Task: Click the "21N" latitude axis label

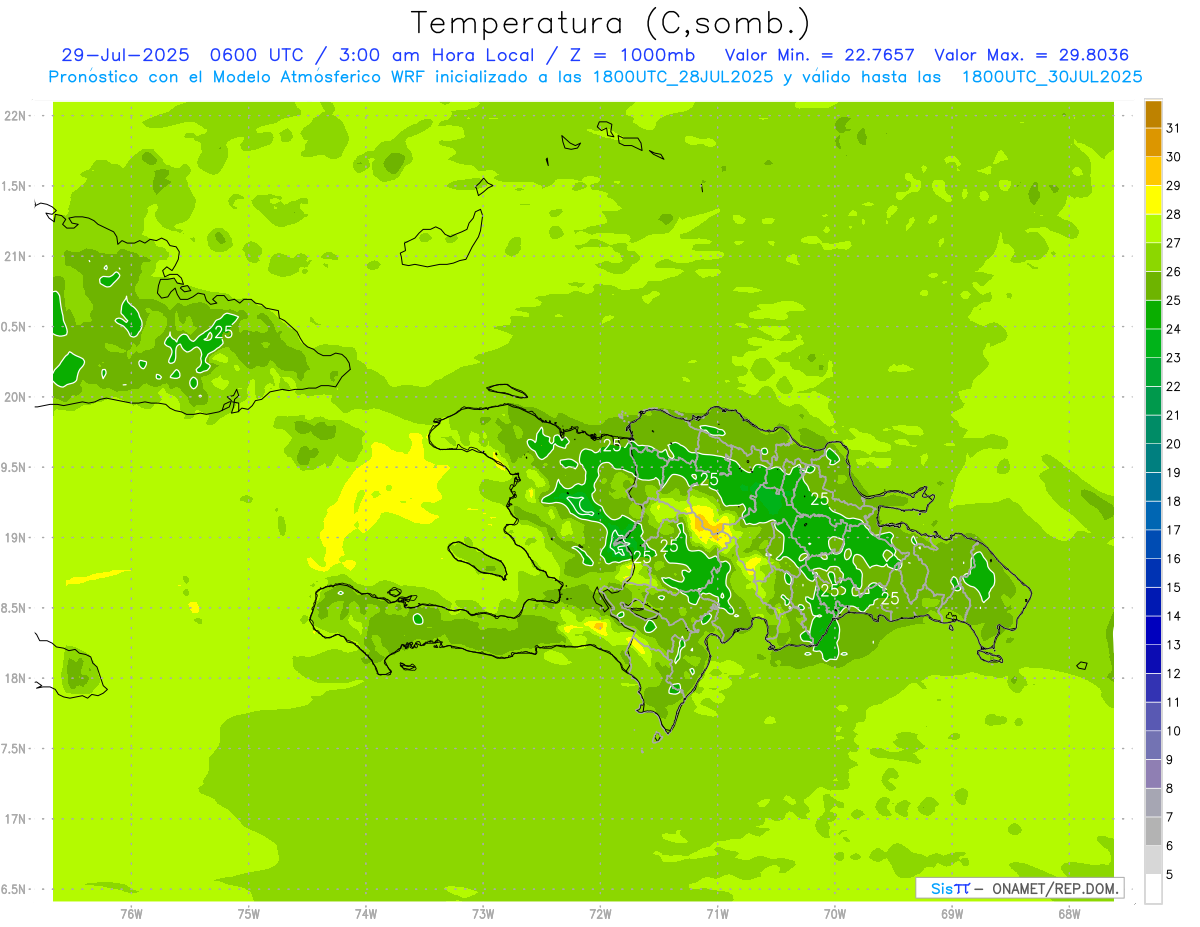Action: coord(15,257)
